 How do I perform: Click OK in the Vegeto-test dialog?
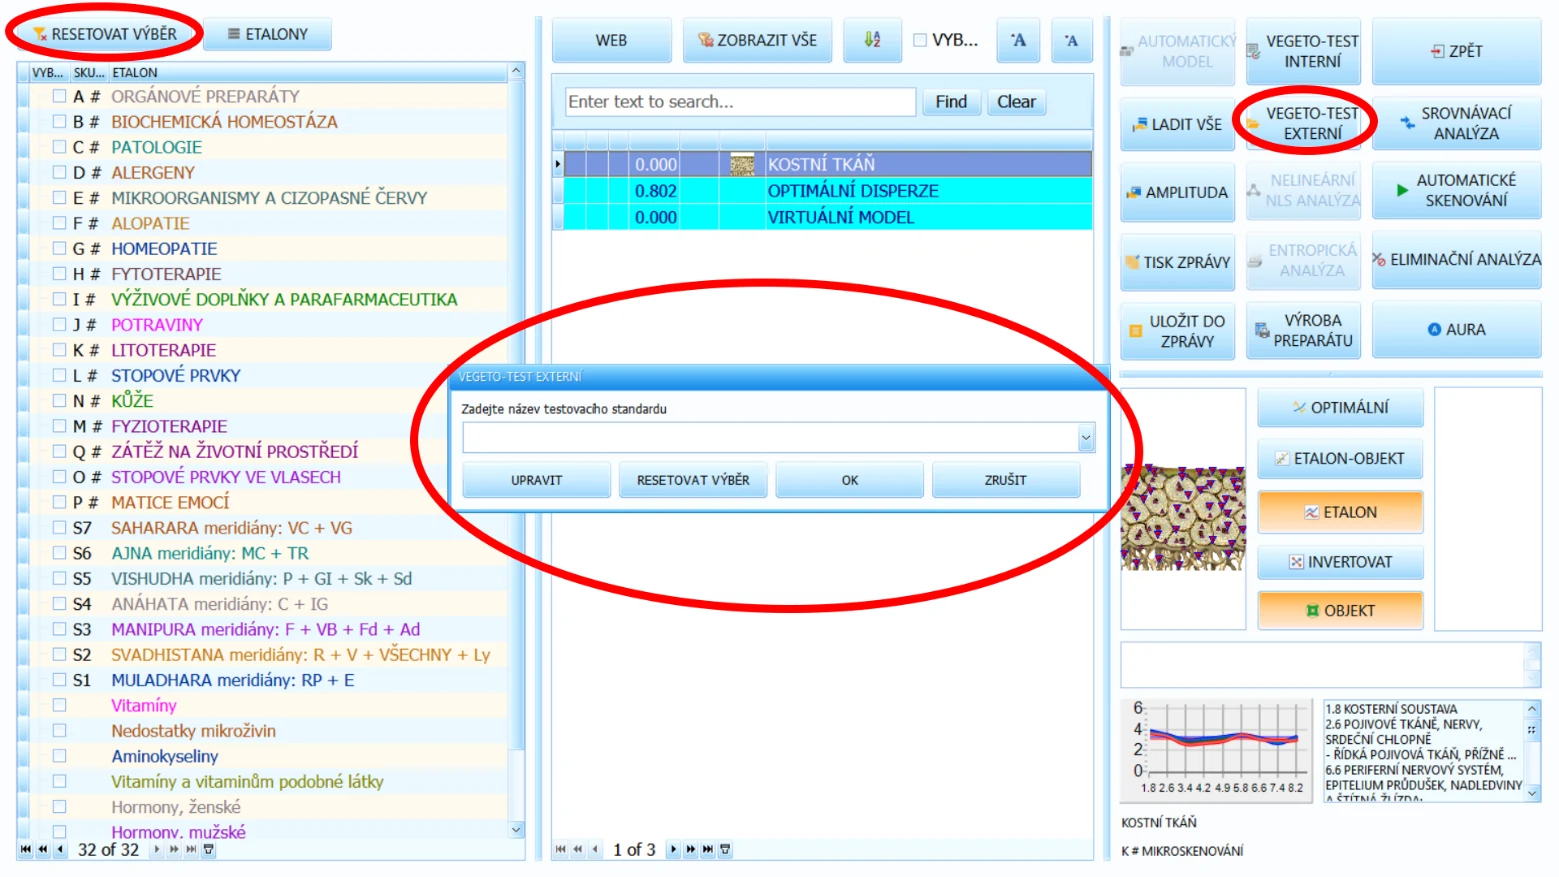pos(850,480)
